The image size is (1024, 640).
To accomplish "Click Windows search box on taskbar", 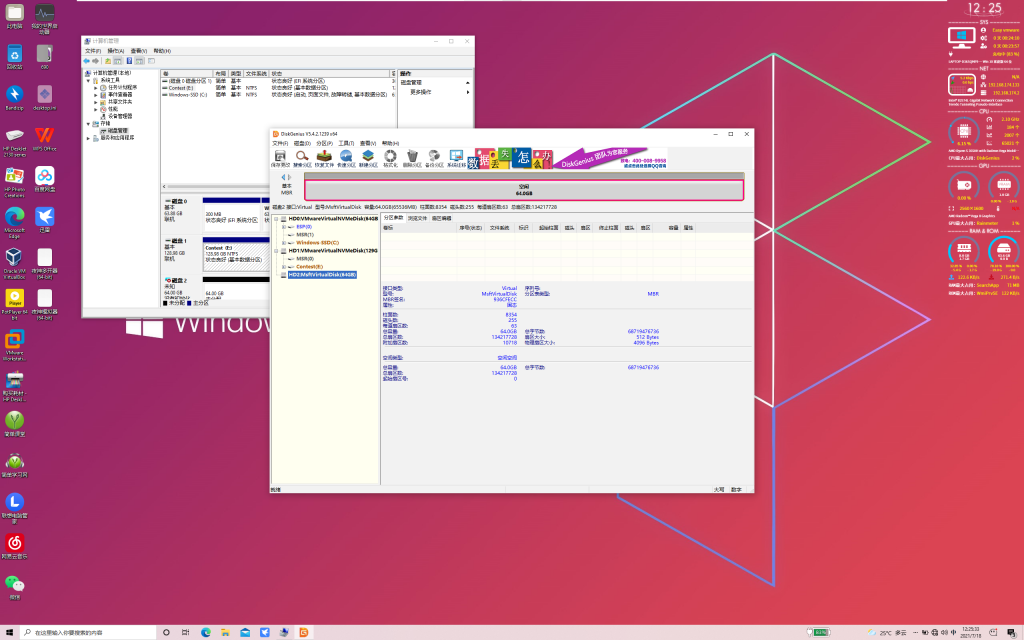I will (88, 632).
